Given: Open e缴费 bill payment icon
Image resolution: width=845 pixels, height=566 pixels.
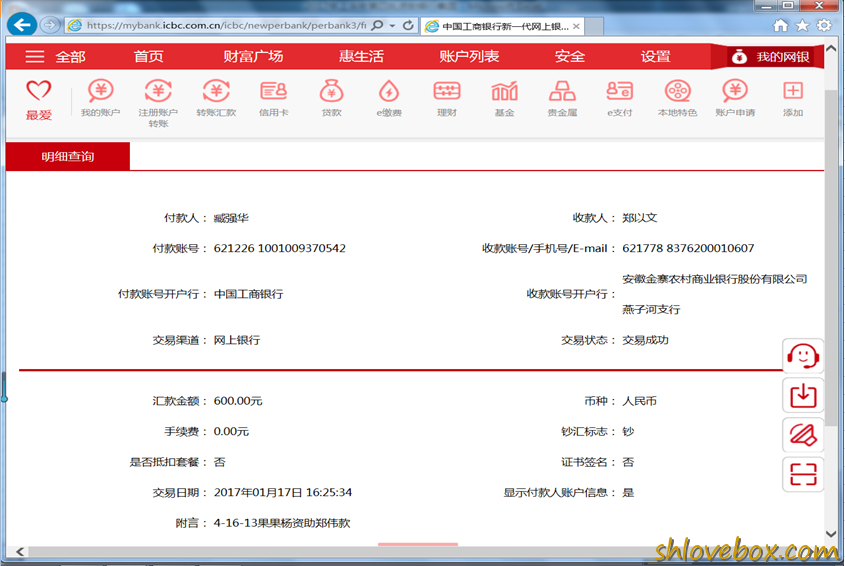Looking at the screenshot, I should coord(389,98).
